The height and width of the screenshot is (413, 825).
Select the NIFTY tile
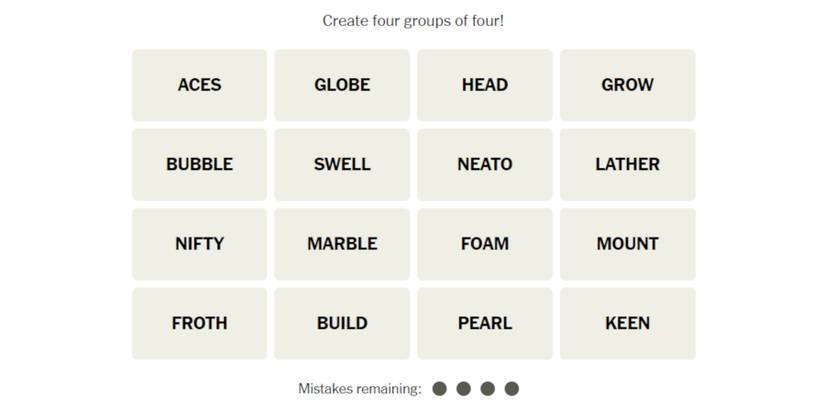pos(199,243)
